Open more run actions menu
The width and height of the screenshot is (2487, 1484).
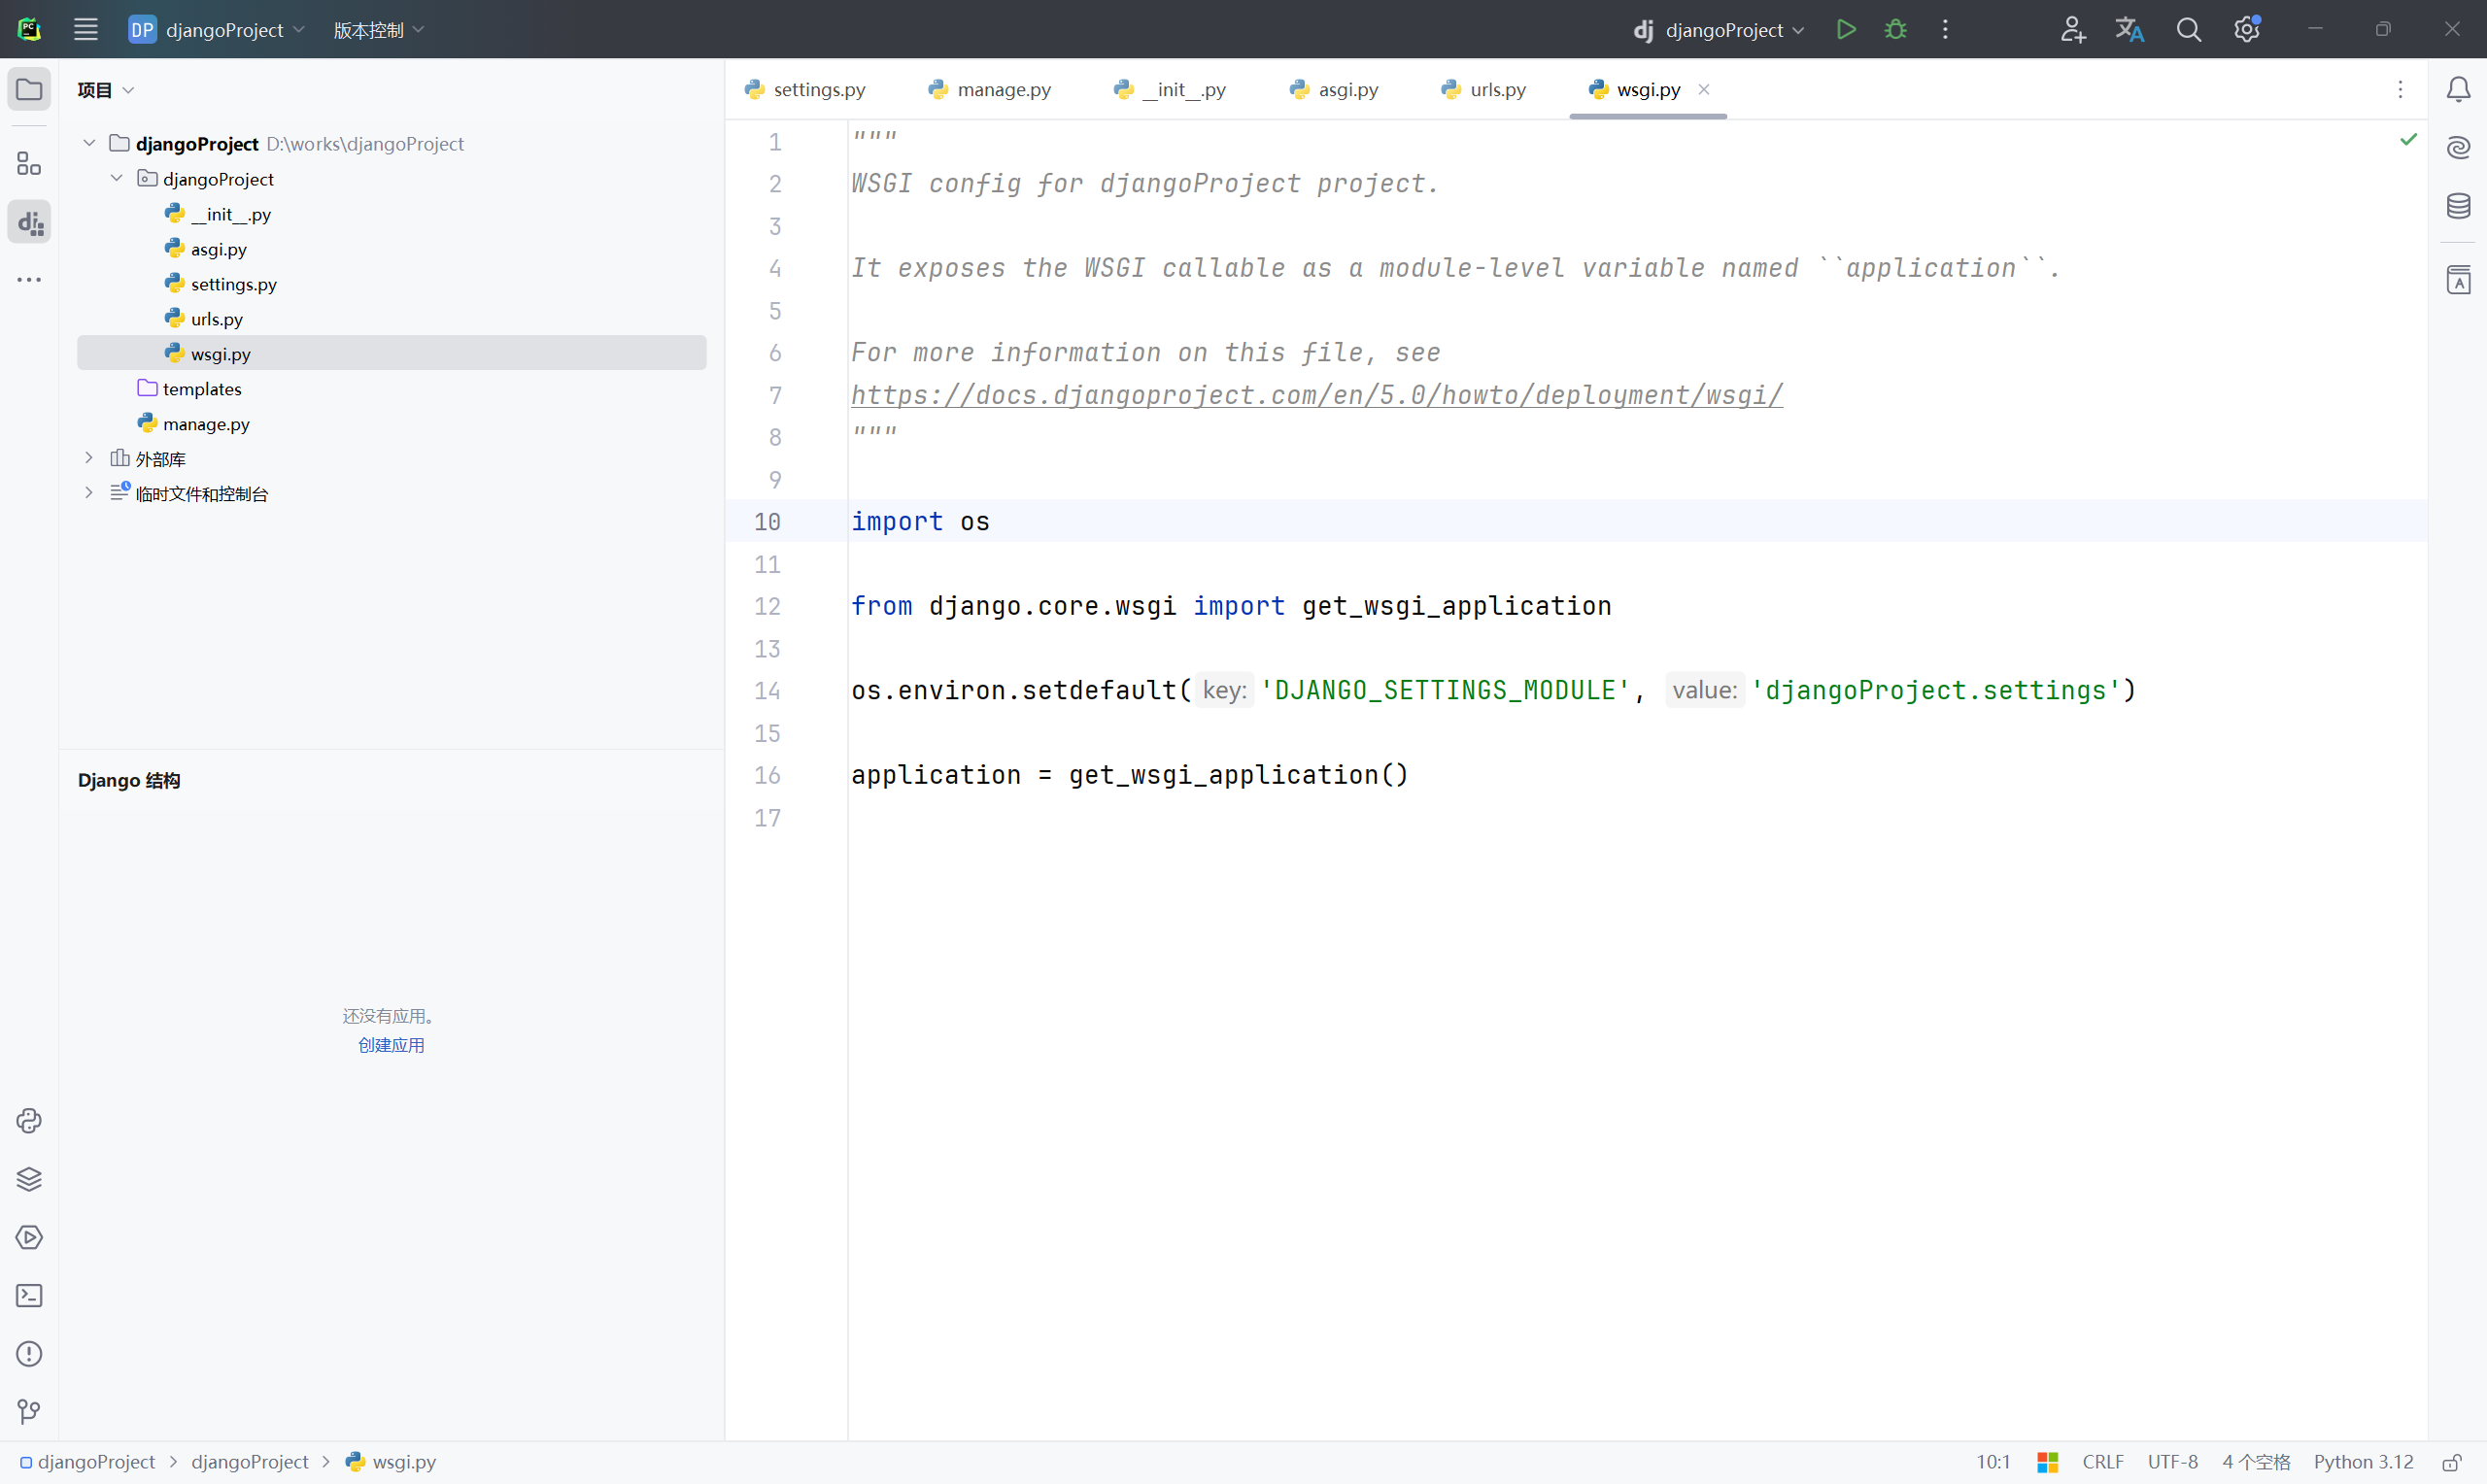coord(1945,29)
